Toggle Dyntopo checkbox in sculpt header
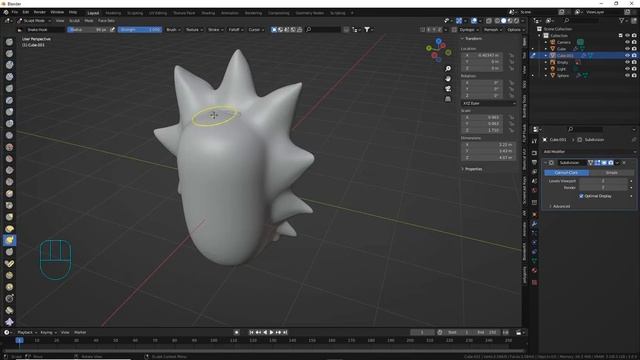Viewport: 640px width, 360px height. tap(454, 30)
